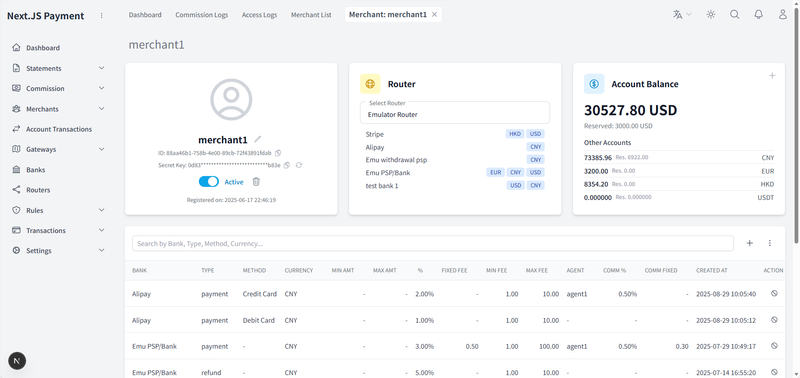Click the BANK column header
The height and width of the screenshot is (378, 800).
pos(139,270)
